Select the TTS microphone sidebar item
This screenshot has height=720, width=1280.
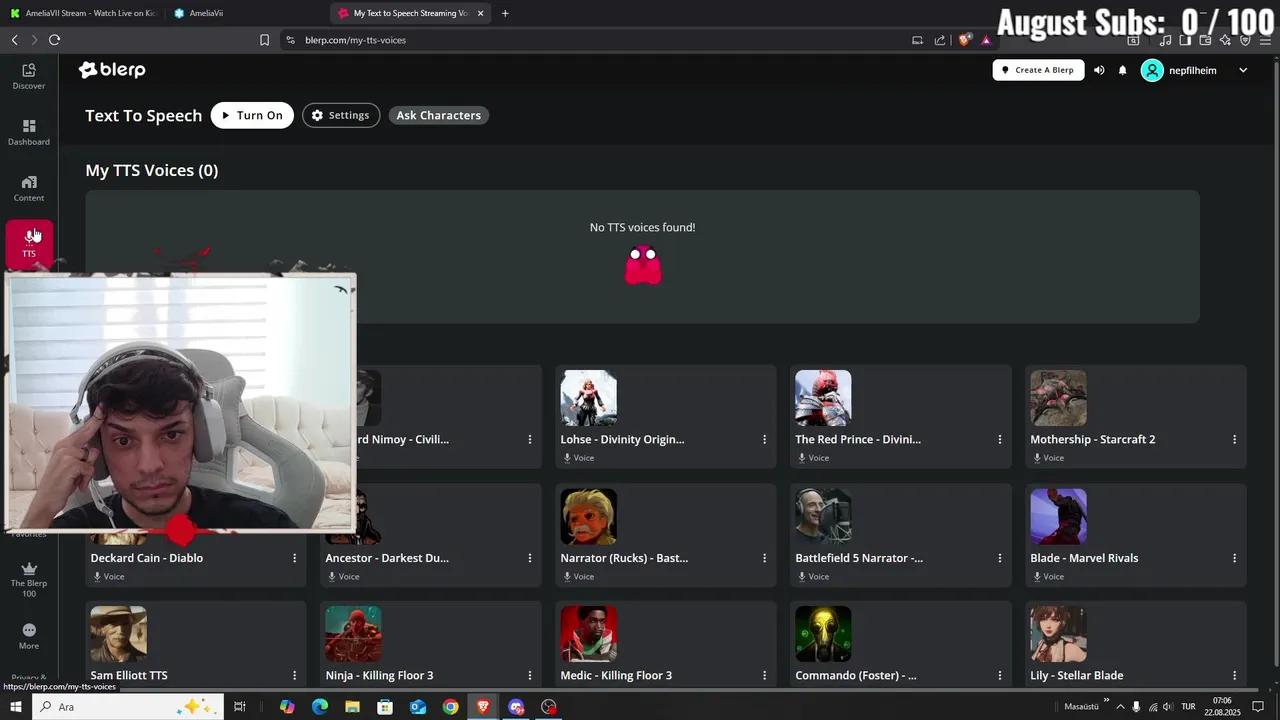[x=29, y=243]
